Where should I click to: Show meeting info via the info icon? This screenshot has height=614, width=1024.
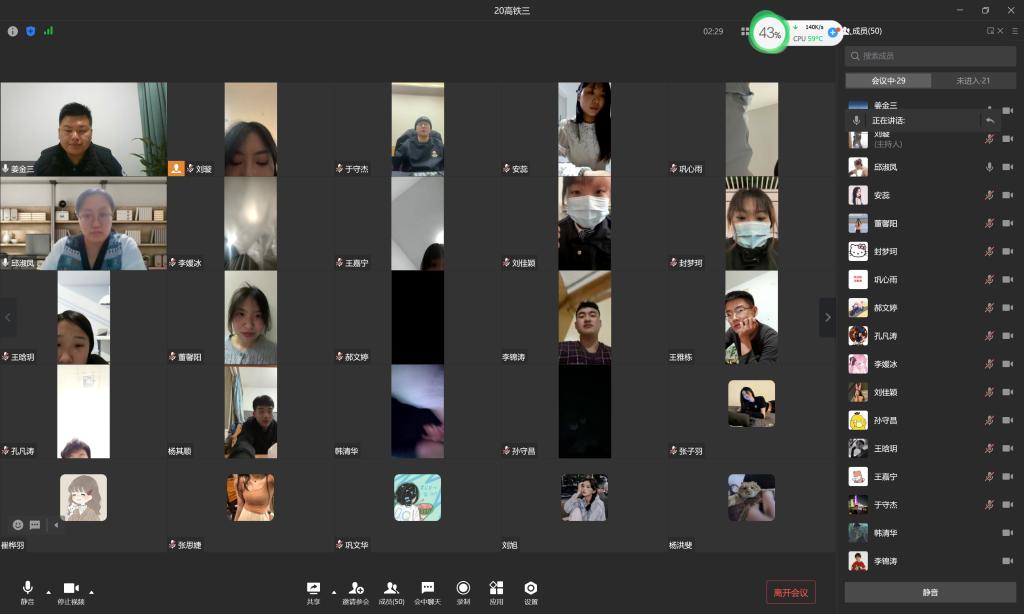coord(12,31)
